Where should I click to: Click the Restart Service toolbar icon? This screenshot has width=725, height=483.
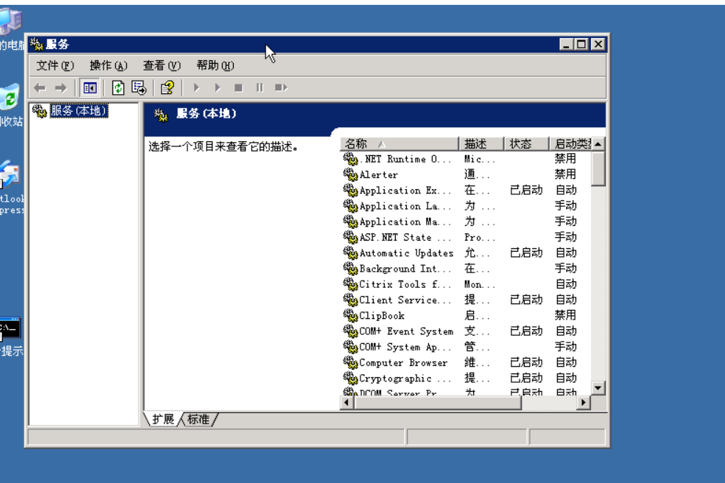coord(281,88)
